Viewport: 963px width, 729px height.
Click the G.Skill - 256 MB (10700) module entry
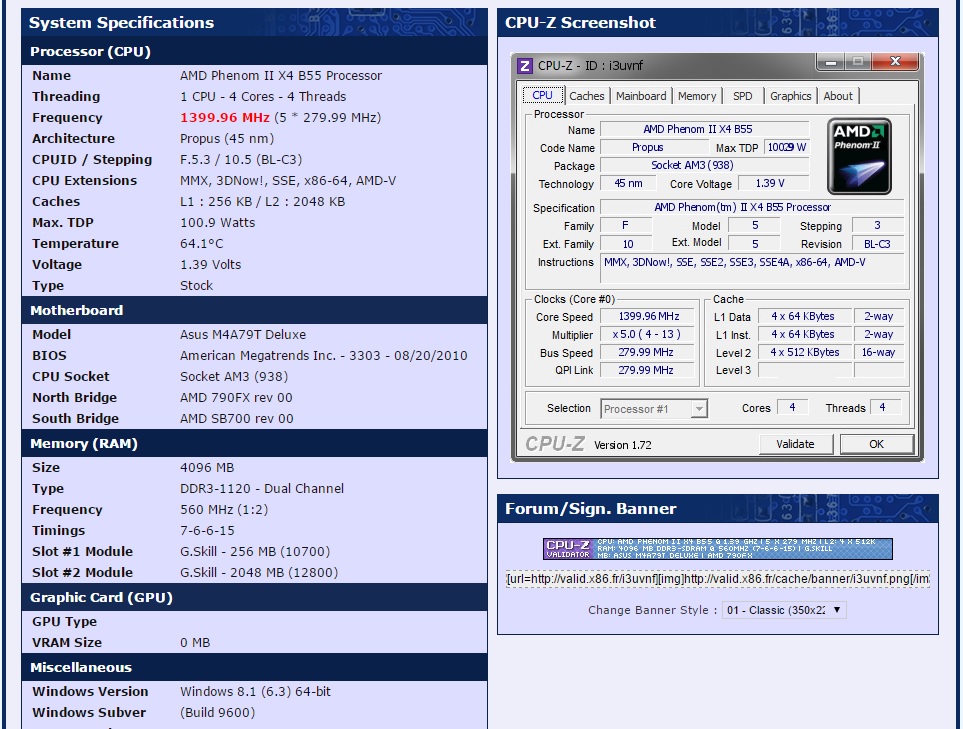coord(255,552)
